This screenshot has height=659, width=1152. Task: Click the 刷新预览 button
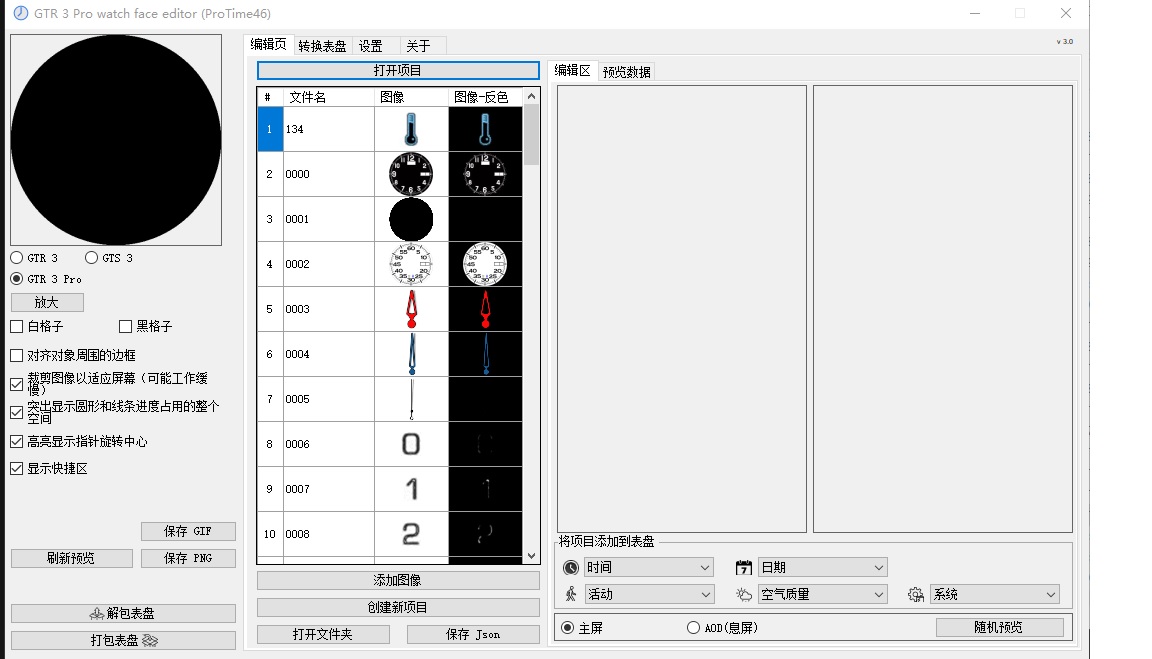(71, 558)
